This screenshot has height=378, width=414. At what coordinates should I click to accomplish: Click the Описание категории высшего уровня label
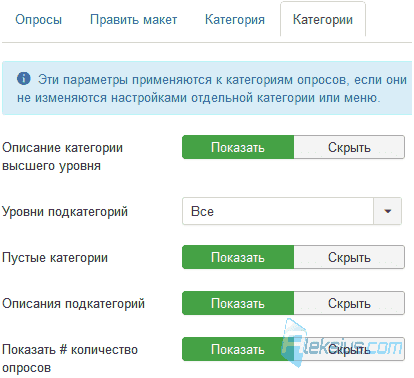point(62,156)
